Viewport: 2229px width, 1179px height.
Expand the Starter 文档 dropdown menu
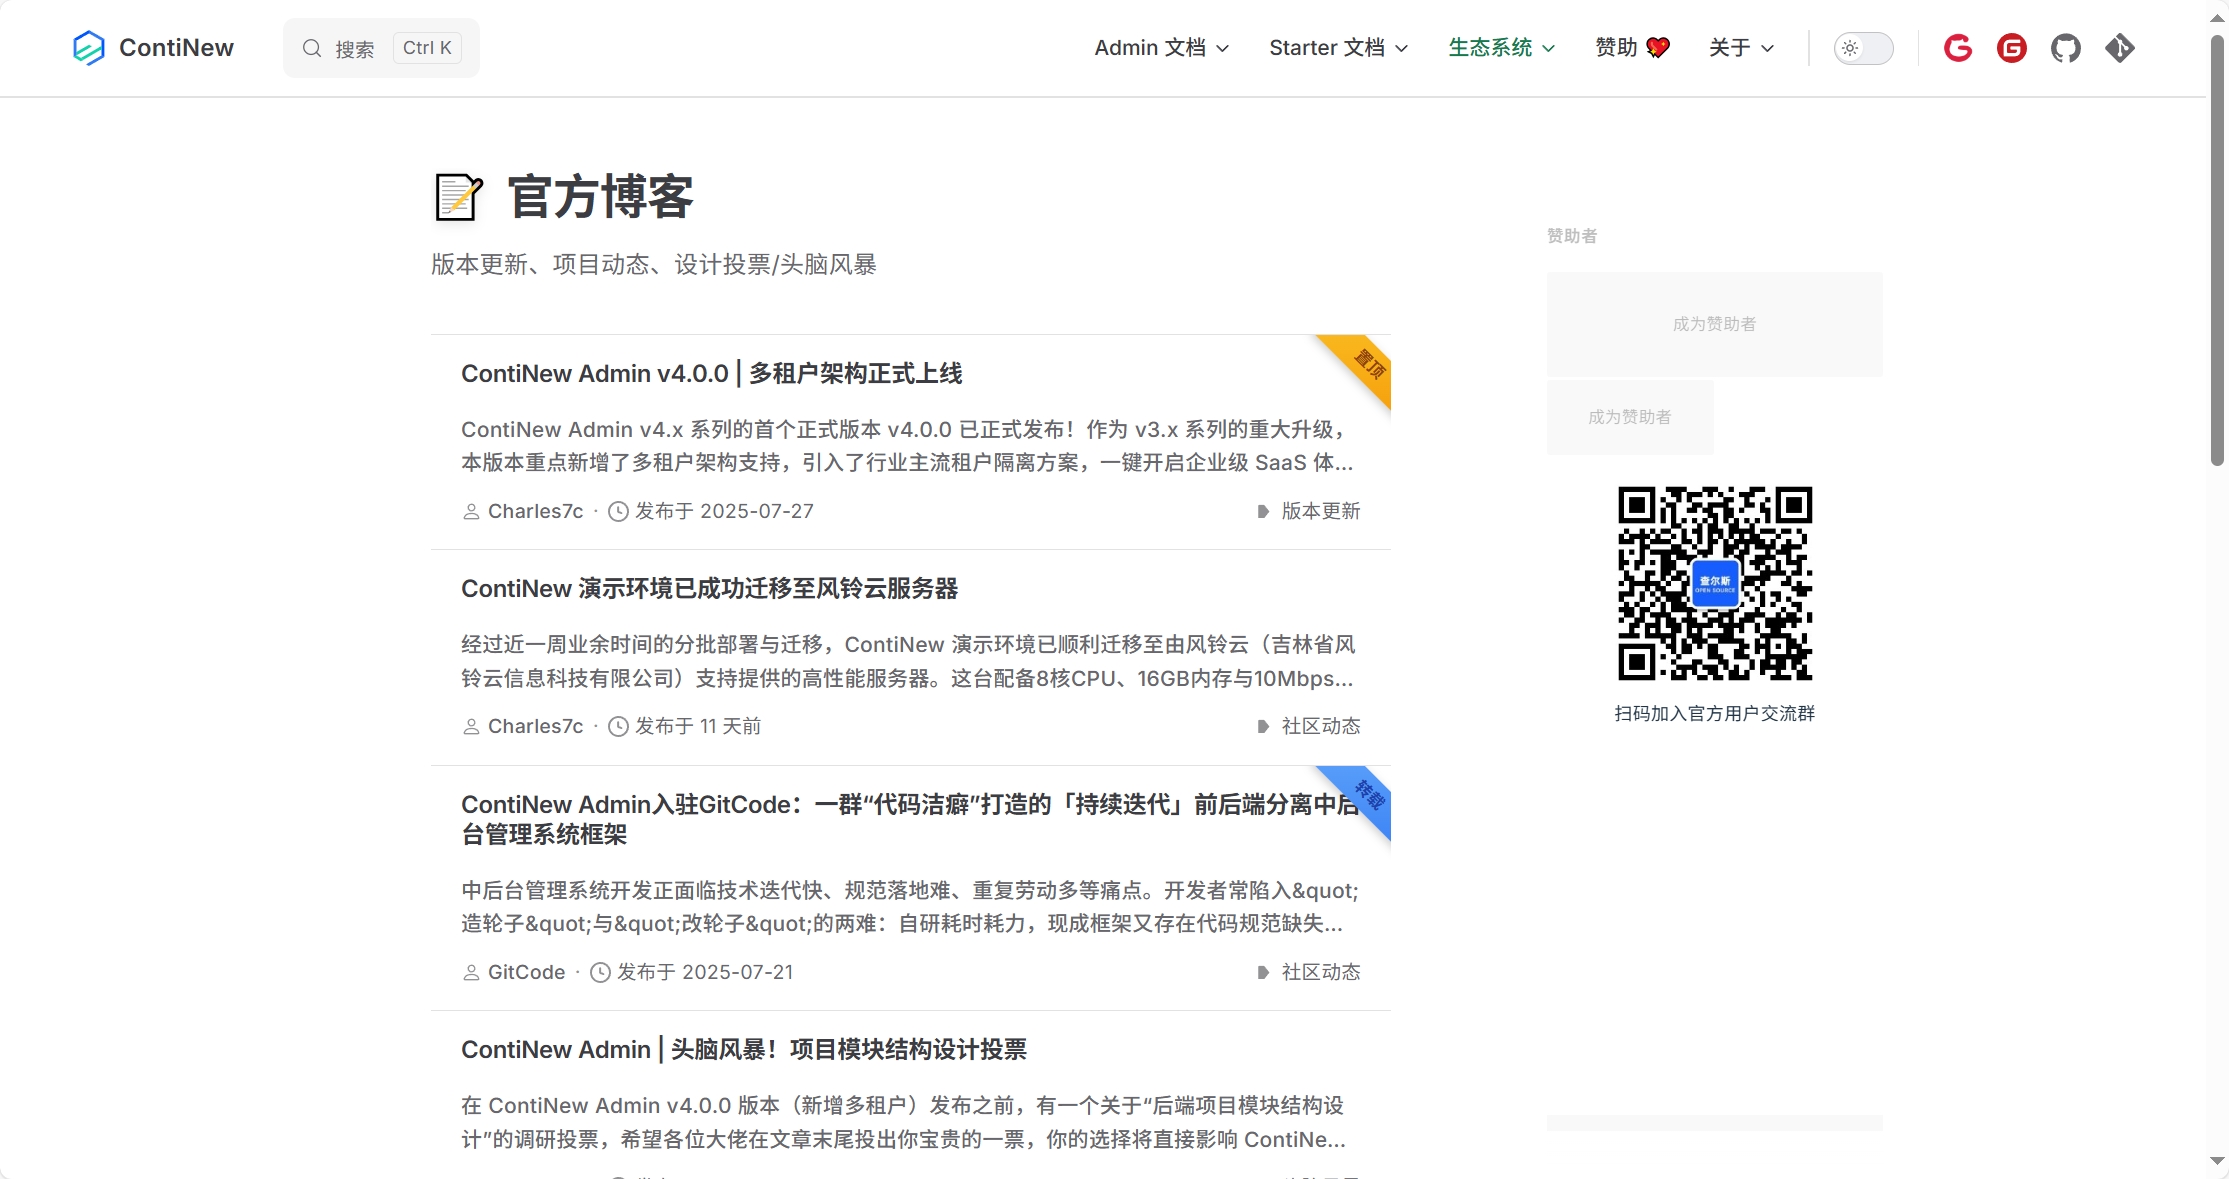pyautogui.click(x=1338, y=48)
